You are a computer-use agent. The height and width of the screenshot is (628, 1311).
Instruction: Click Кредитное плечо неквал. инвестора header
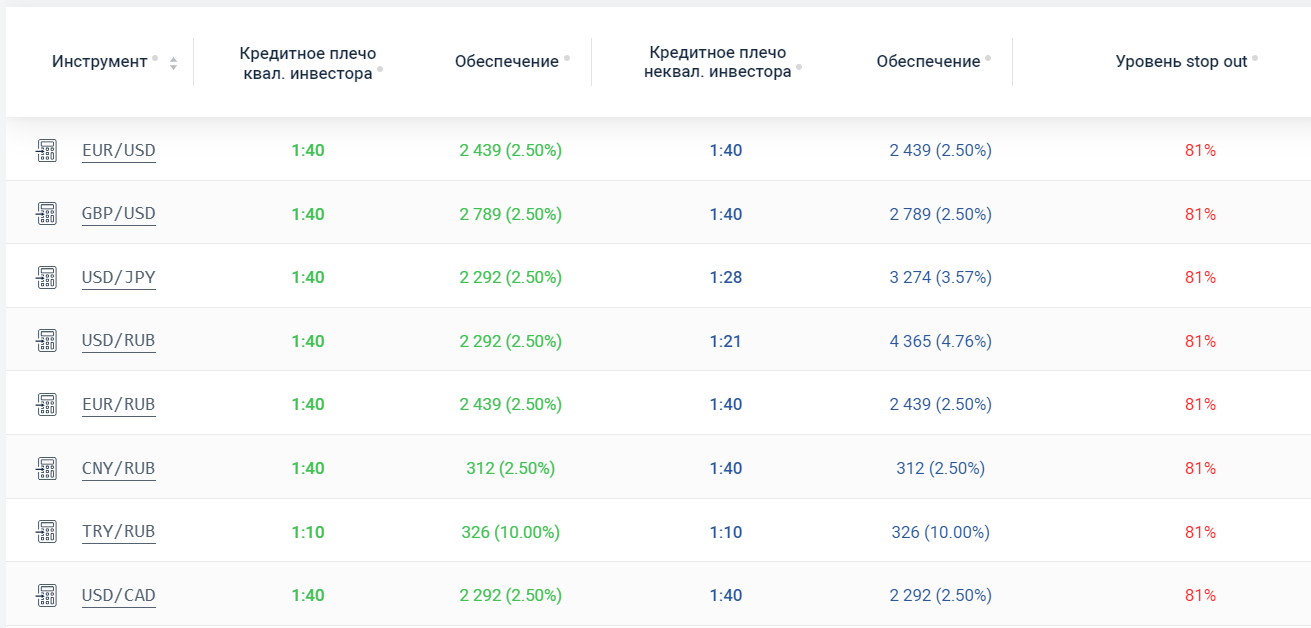(718, 62)
